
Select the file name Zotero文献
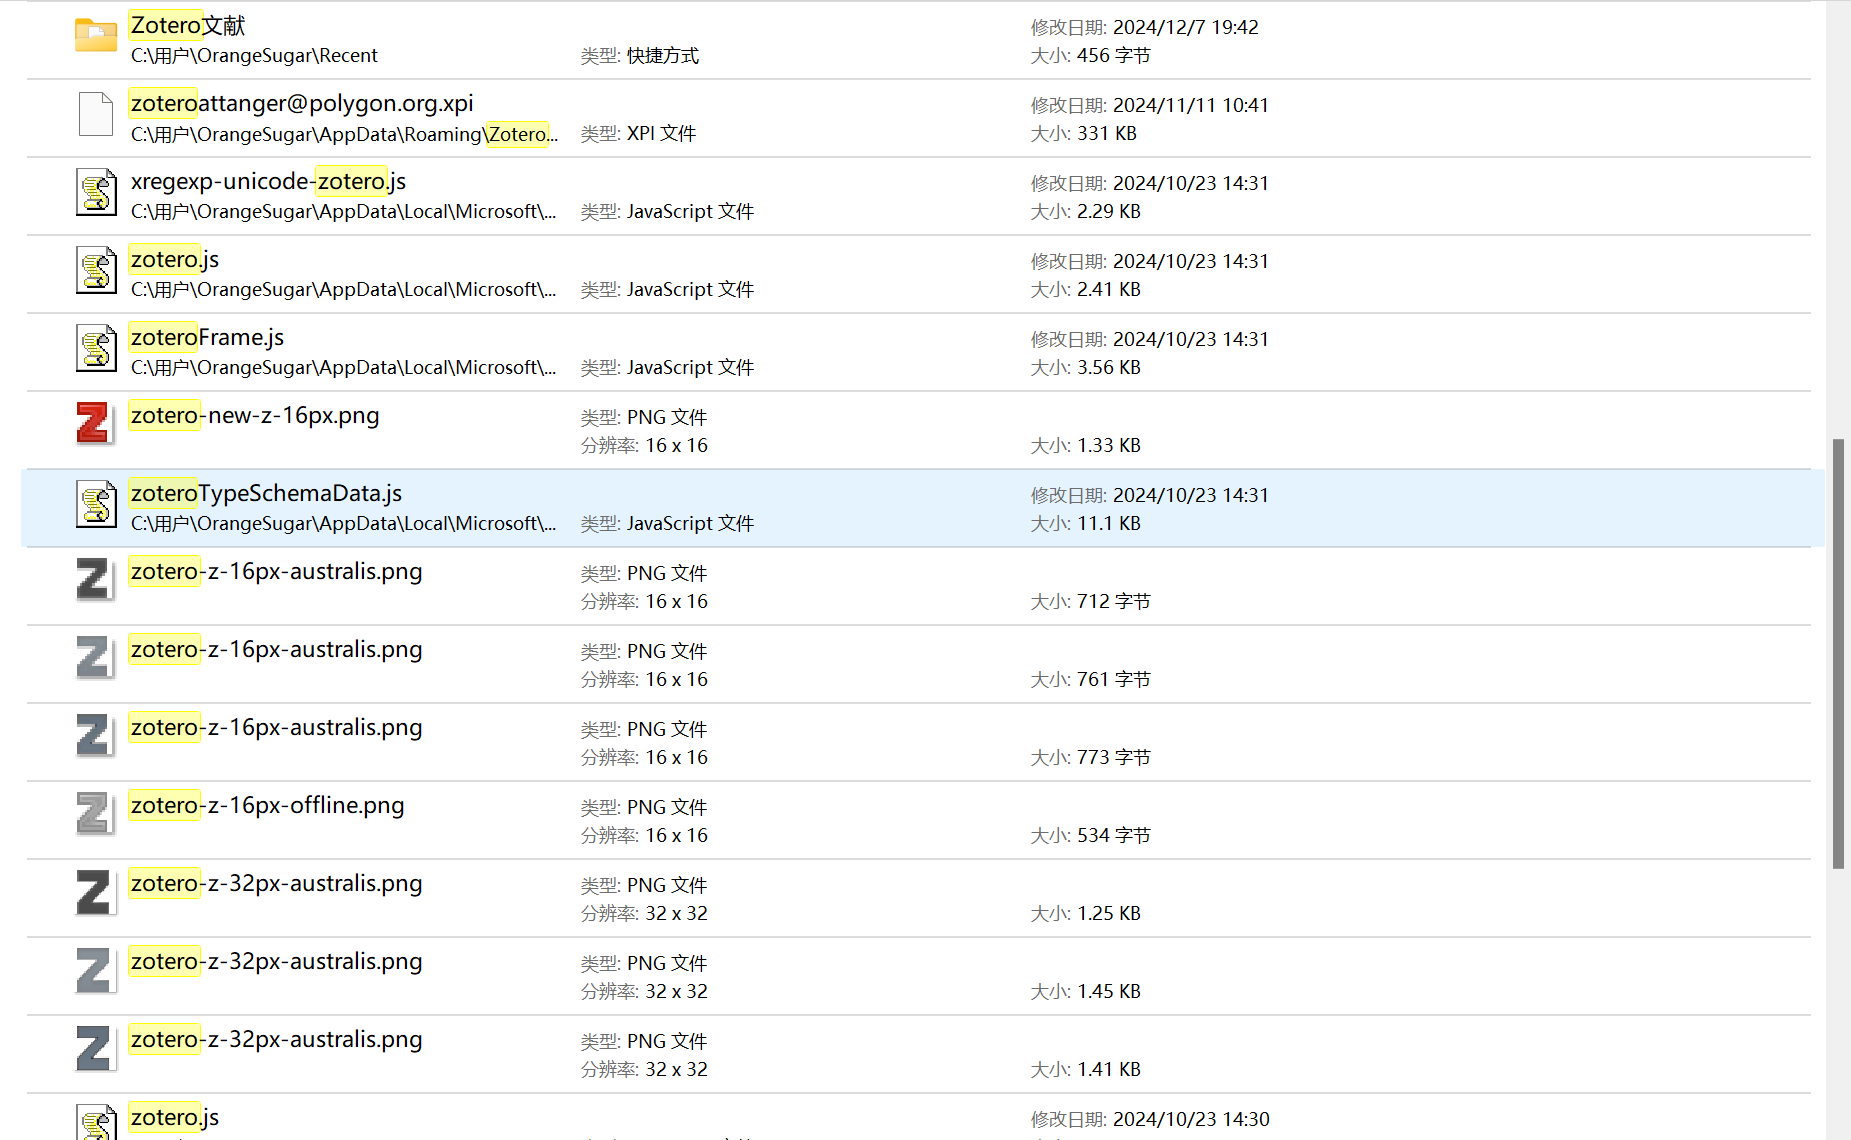point(188,26)
